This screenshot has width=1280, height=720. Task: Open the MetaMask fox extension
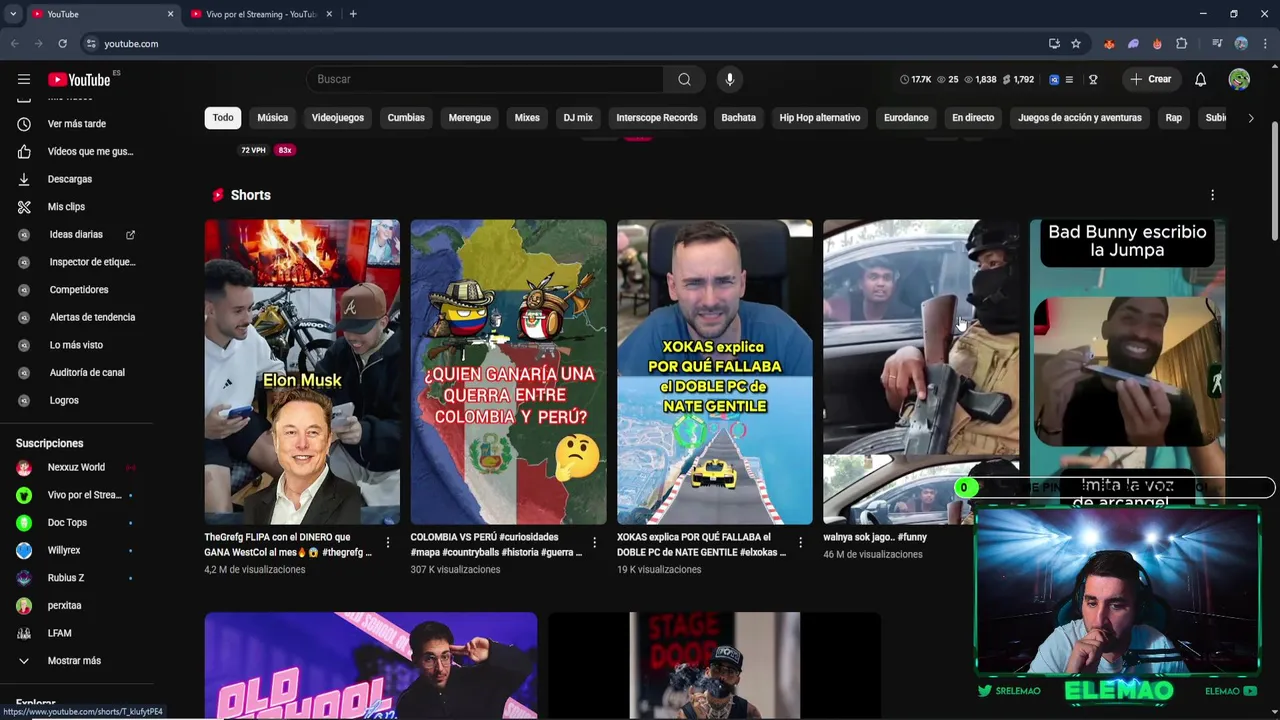click(x=1109, y=44)
